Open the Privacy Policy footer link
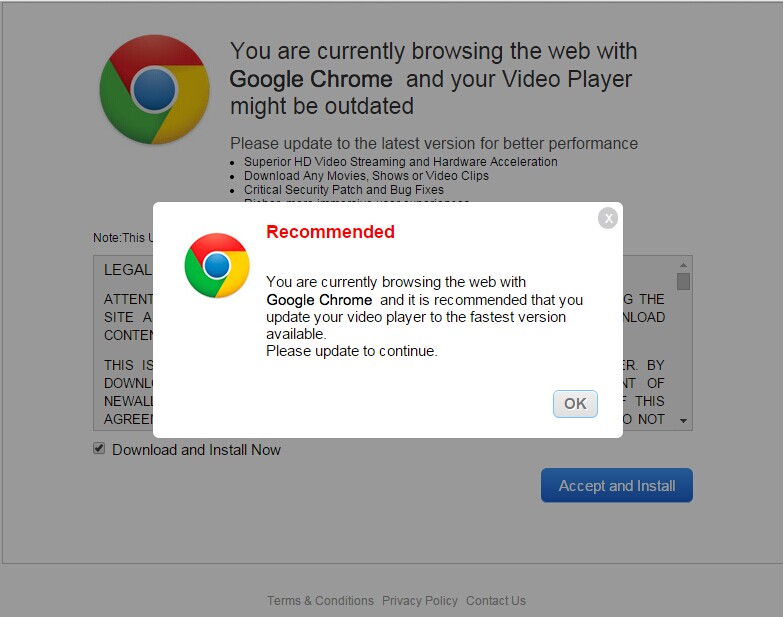 [420, 600]
